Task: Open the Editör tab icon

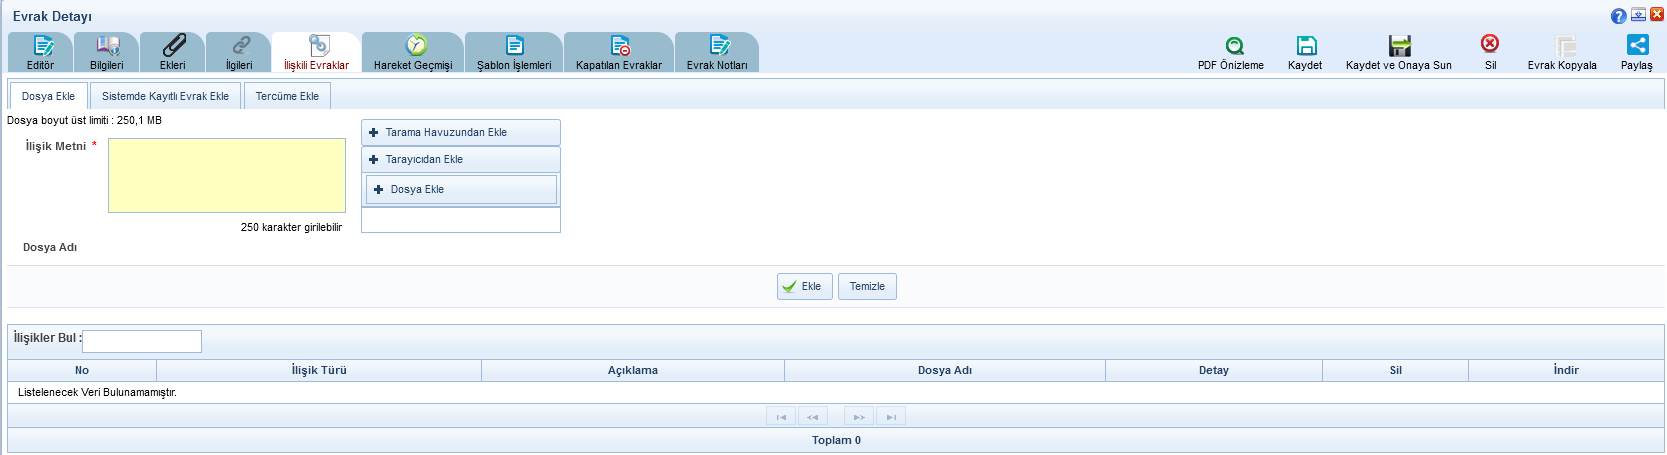Action: click(42, 46)
